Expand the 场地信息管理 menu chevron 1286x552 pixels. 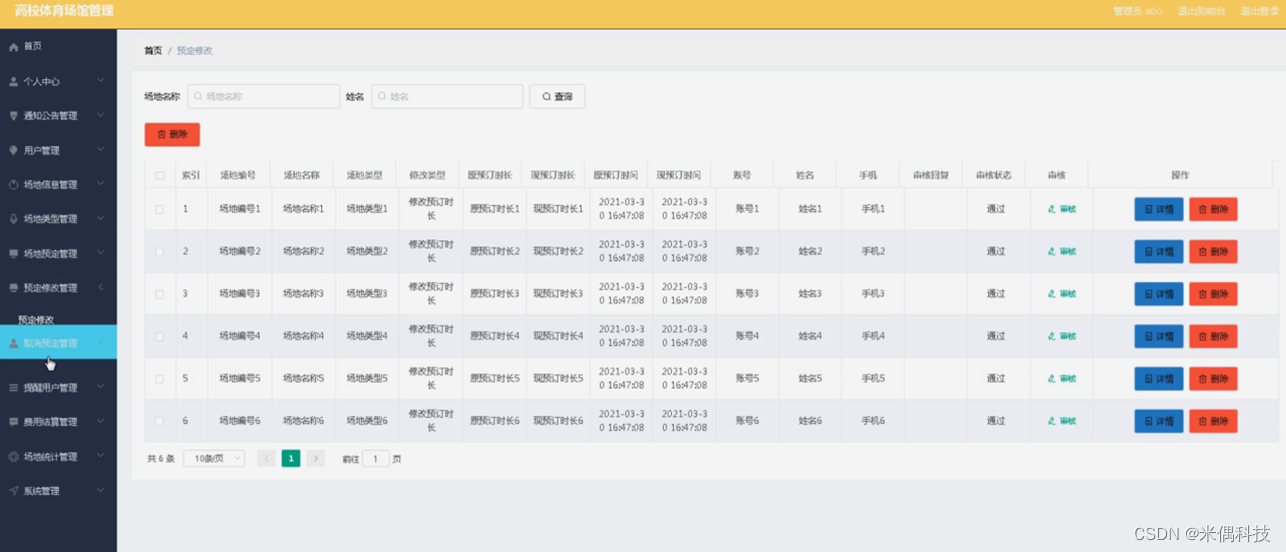(x=101, y=185)
